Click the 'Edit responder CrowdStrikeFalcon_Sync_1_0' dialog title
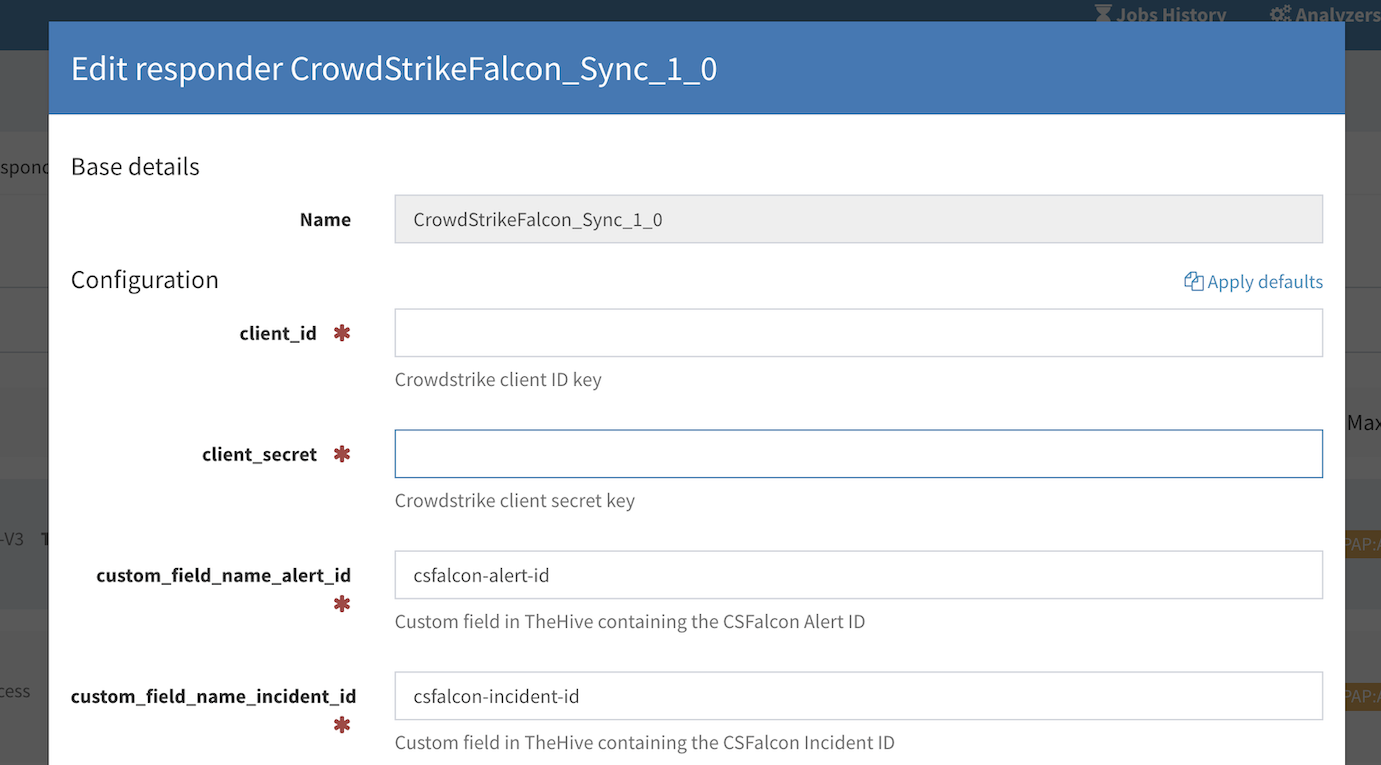Image resolution: width=1381 pixels, height=765 pixels. click(x=394, y=69)
